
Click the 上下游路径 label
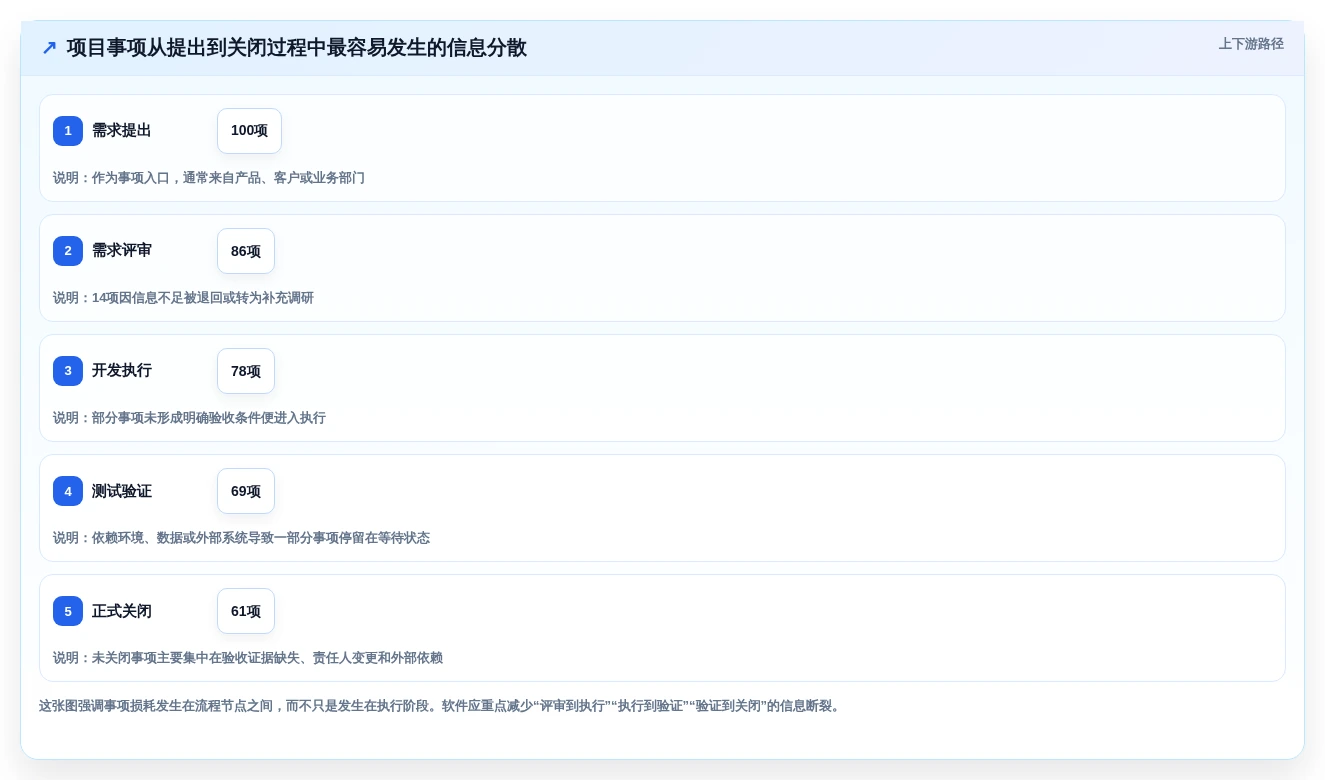tap(1251, 44)
